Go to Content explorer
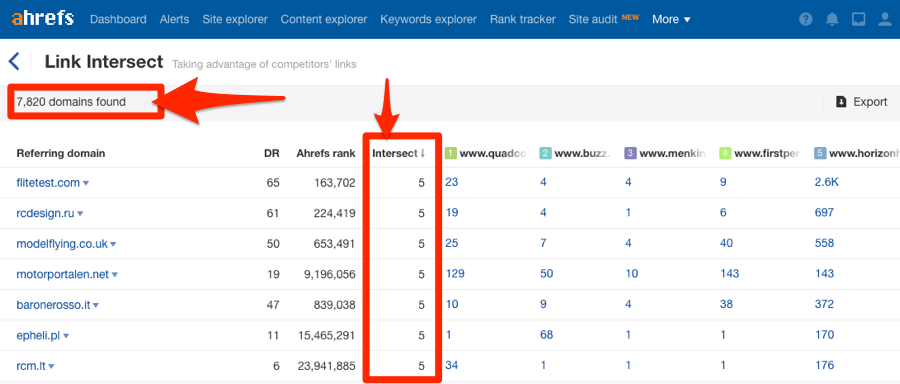The image size is (900, 384). [x=324, y=20]
